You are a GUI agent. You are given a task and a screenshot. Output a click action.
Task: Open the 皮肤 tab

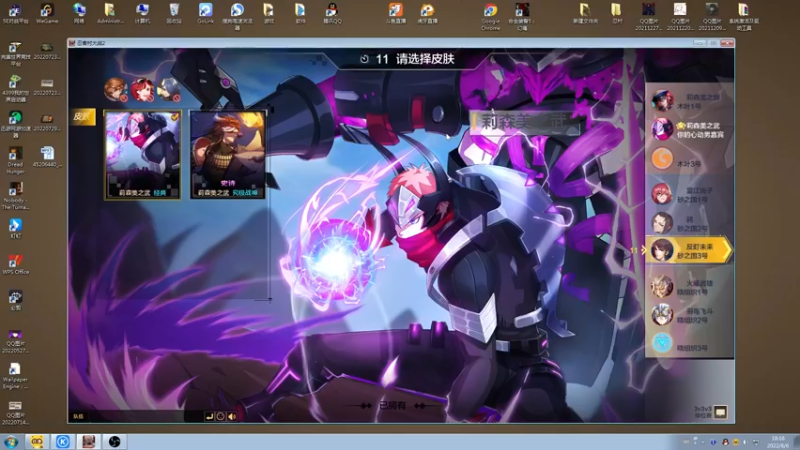(x=82, y=117)
